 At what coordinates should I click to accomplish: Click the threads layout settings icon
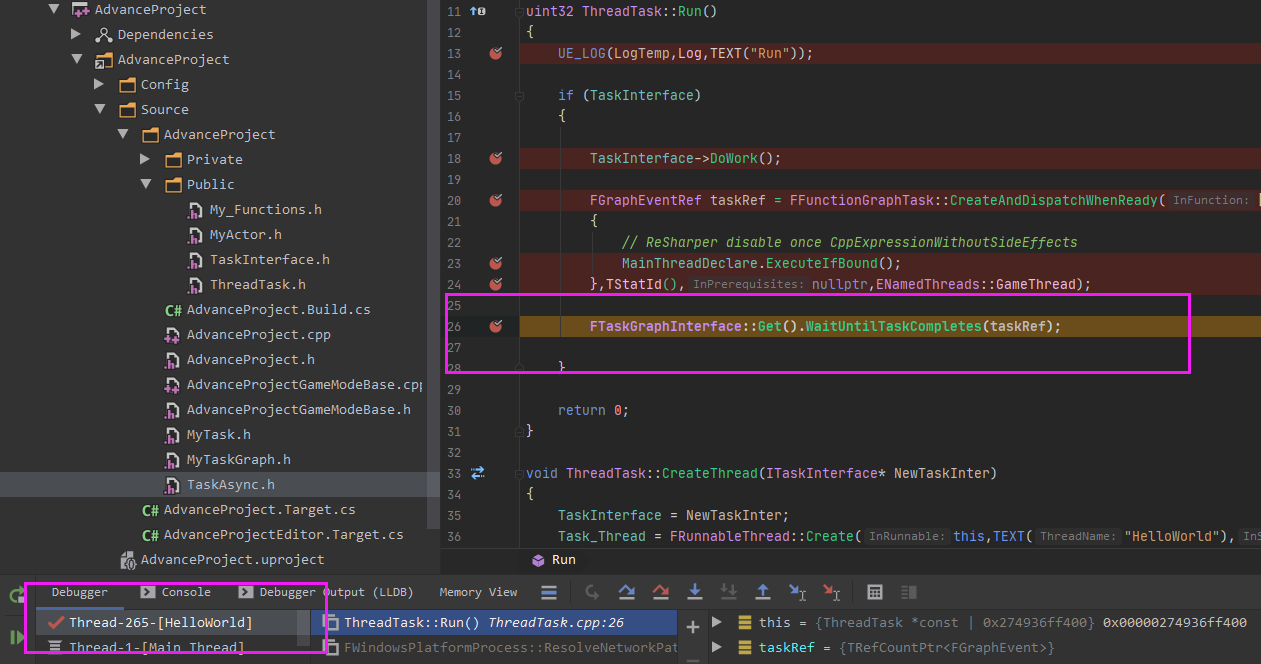(549, 592)
